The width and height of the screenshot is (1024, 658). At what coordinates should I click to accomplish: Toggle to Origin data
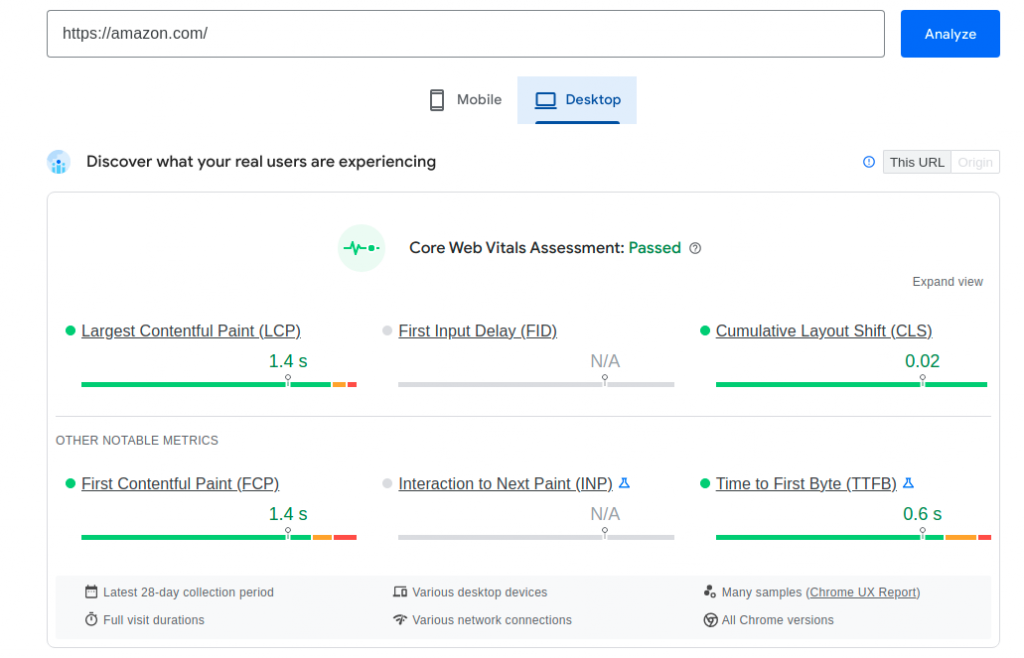(x=975, y=162)
